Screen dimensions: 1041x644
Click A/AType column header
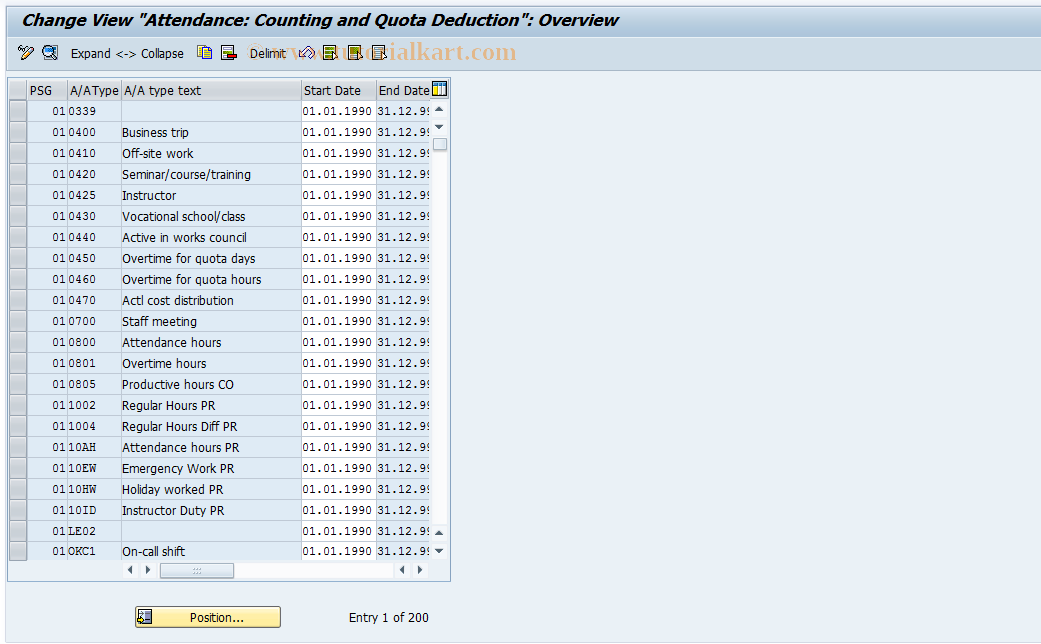94,90
